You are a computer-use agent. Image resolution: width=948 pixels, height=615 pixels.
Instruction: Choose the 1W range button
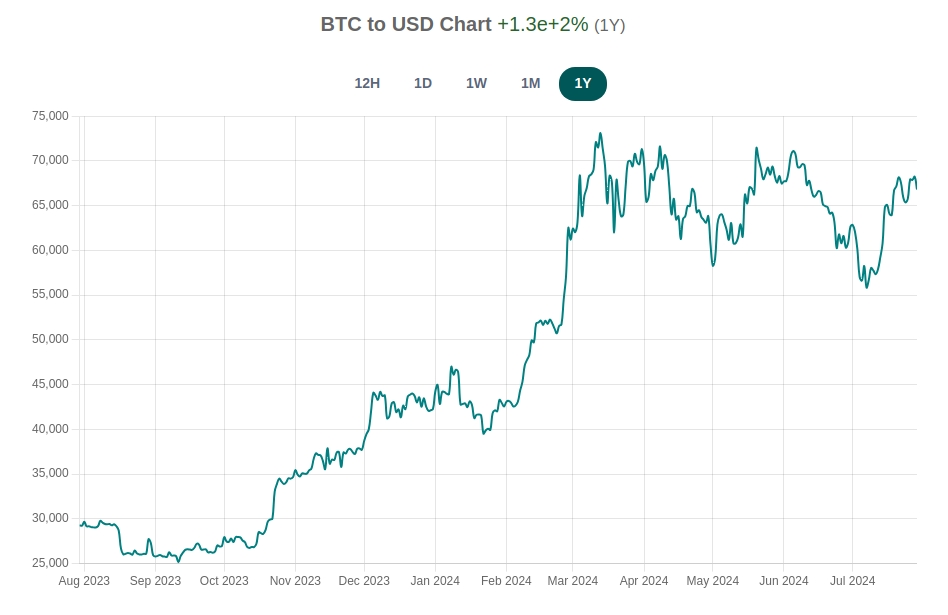(x=476, y=84)
